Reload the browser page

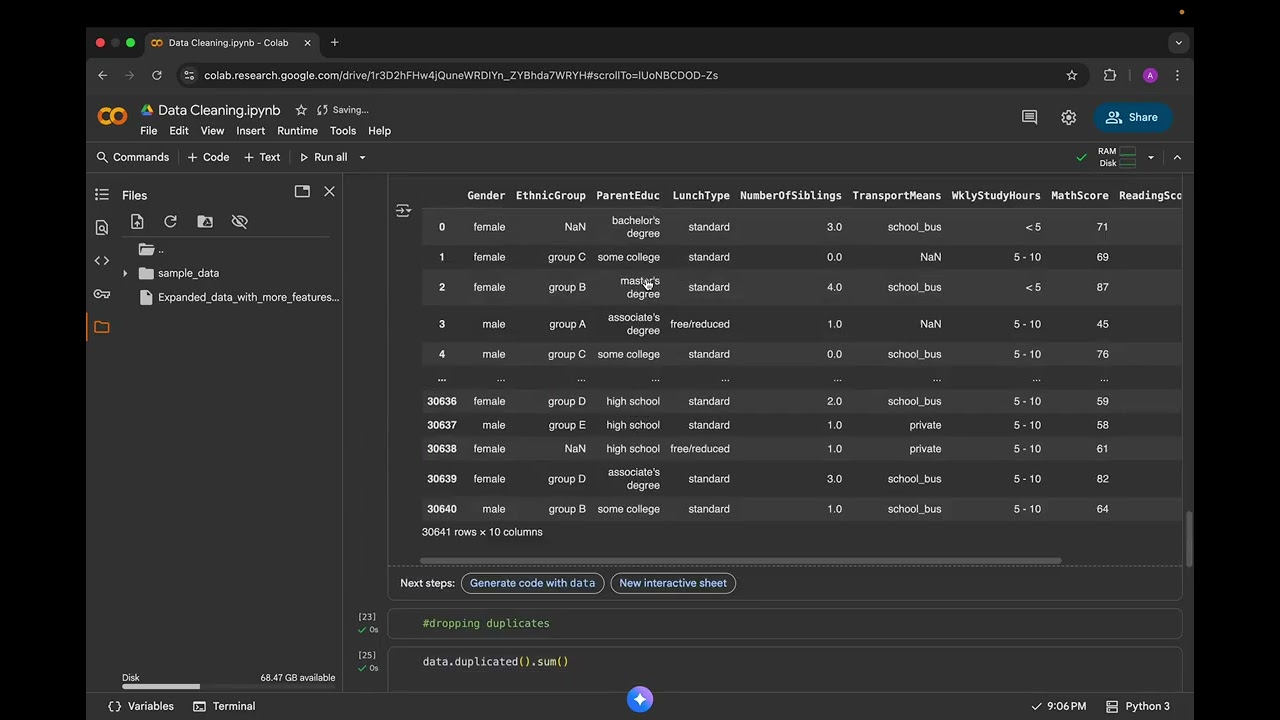(157, 75)
